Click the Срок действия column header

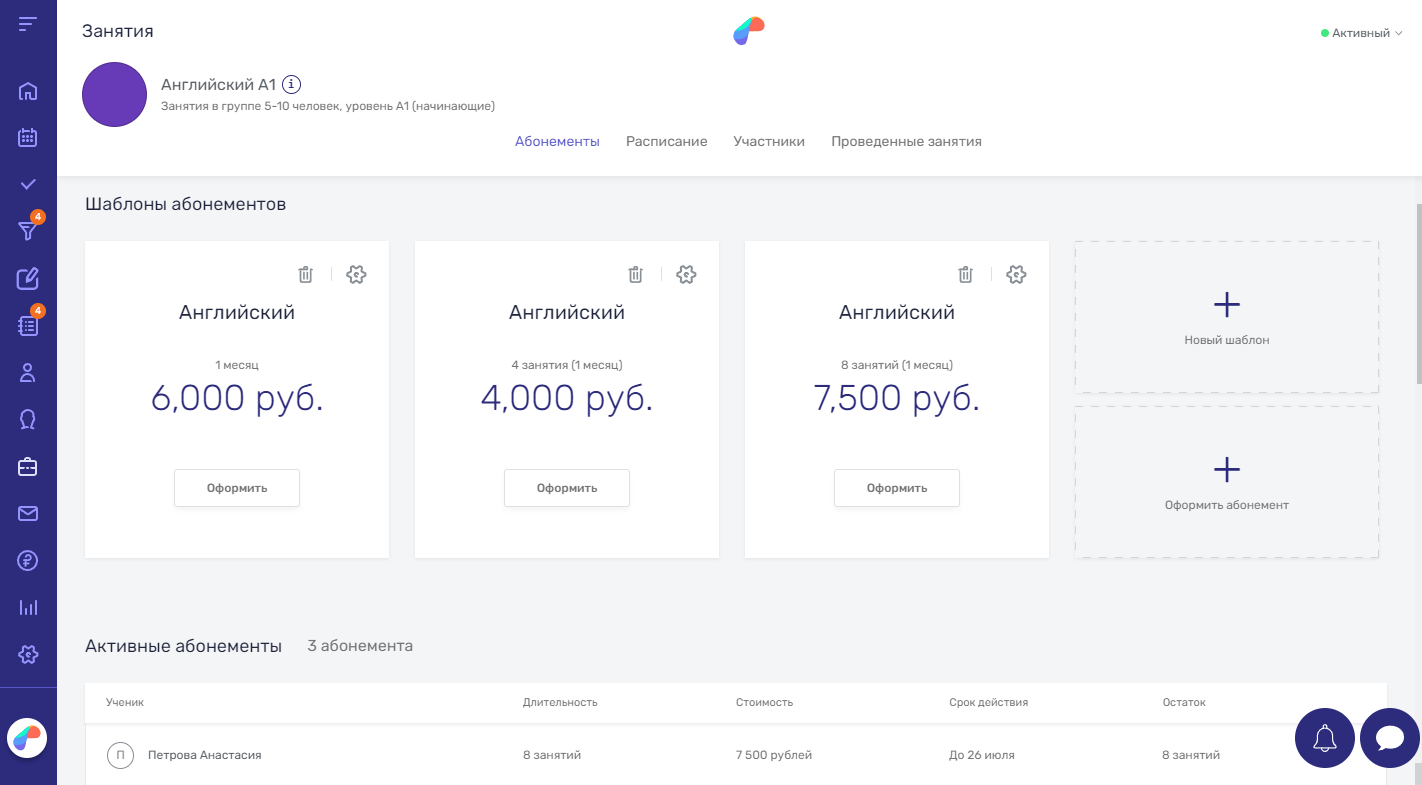[988, 702]
